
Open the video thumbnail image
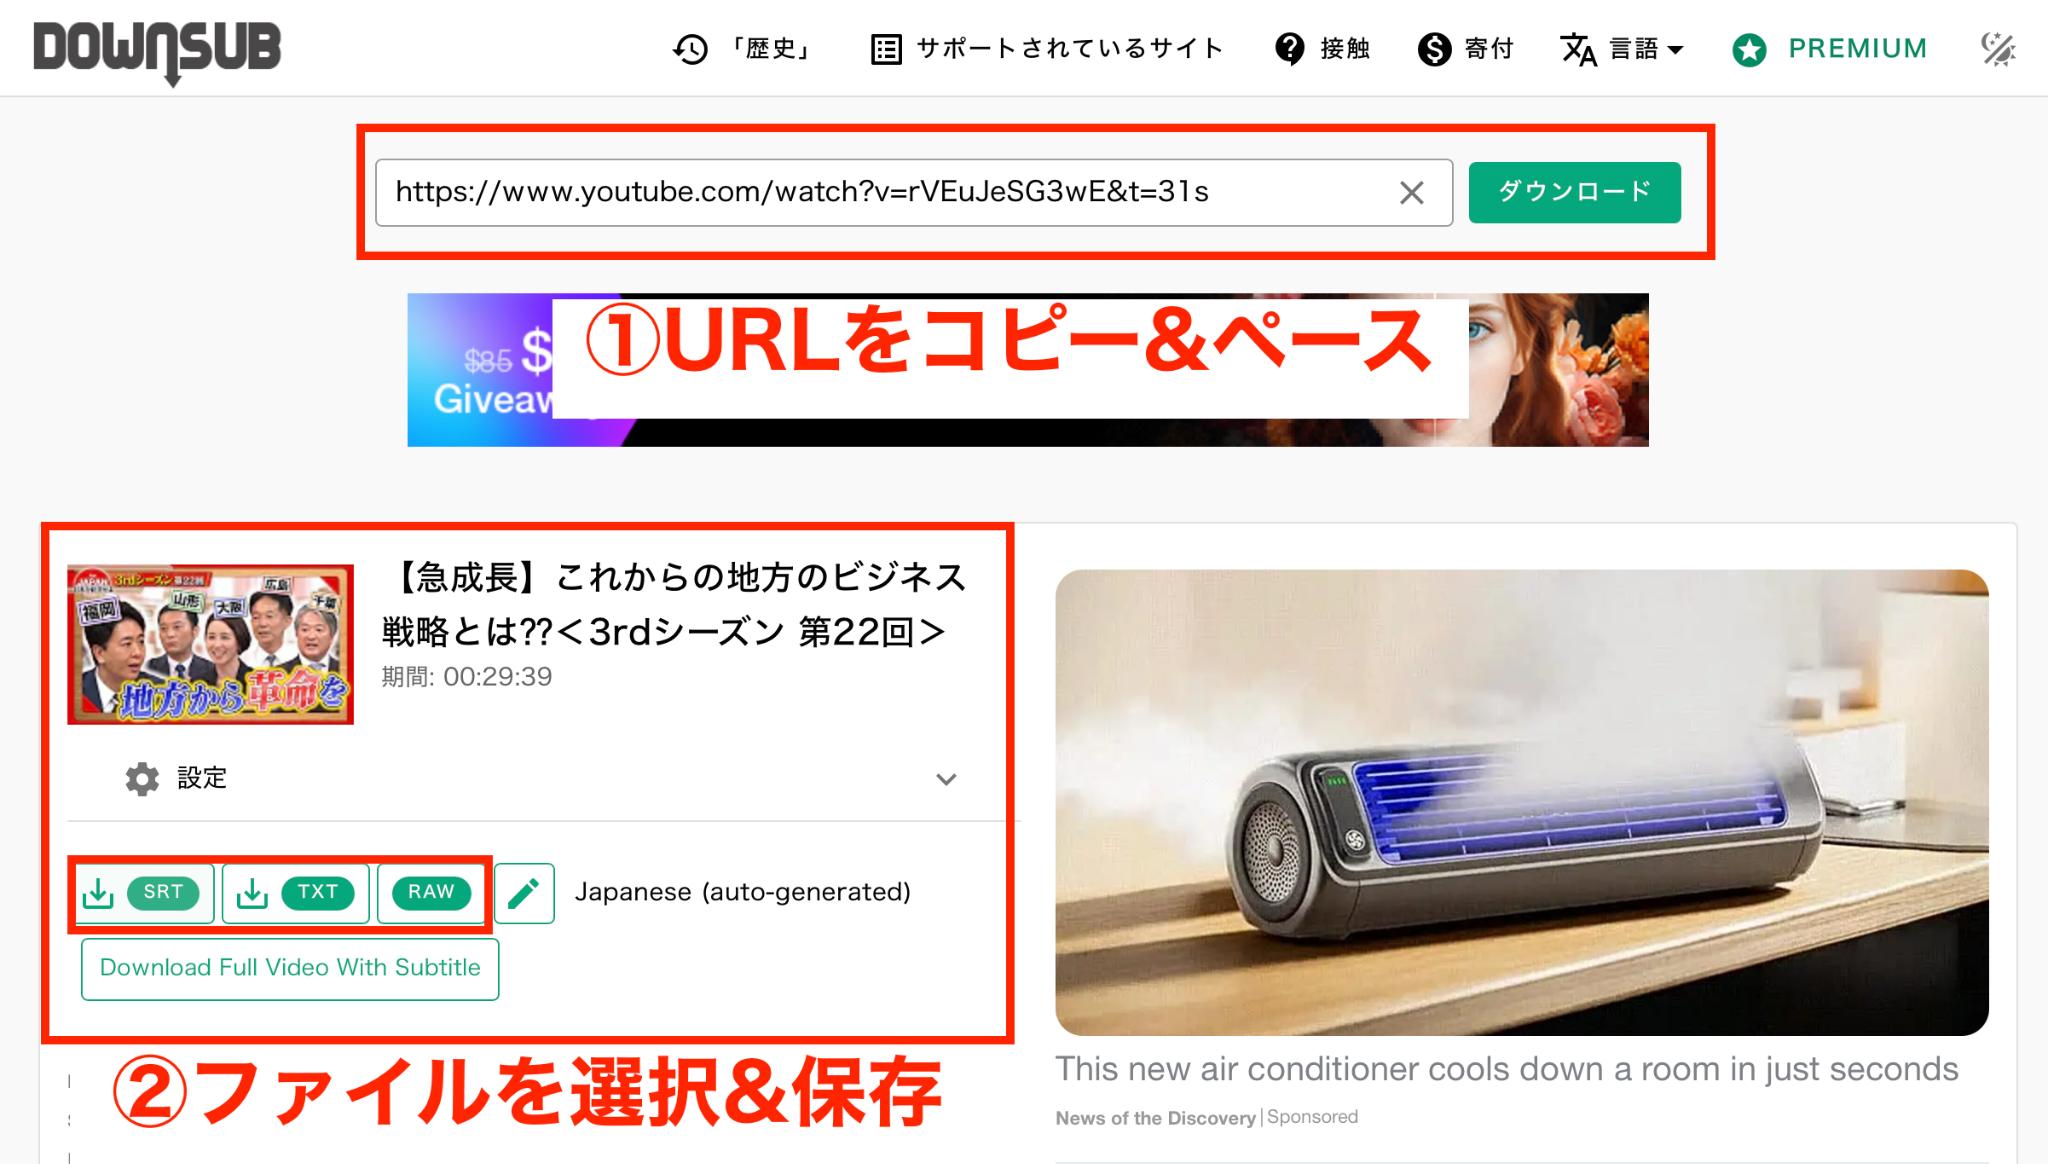click(x=210, y=645)
